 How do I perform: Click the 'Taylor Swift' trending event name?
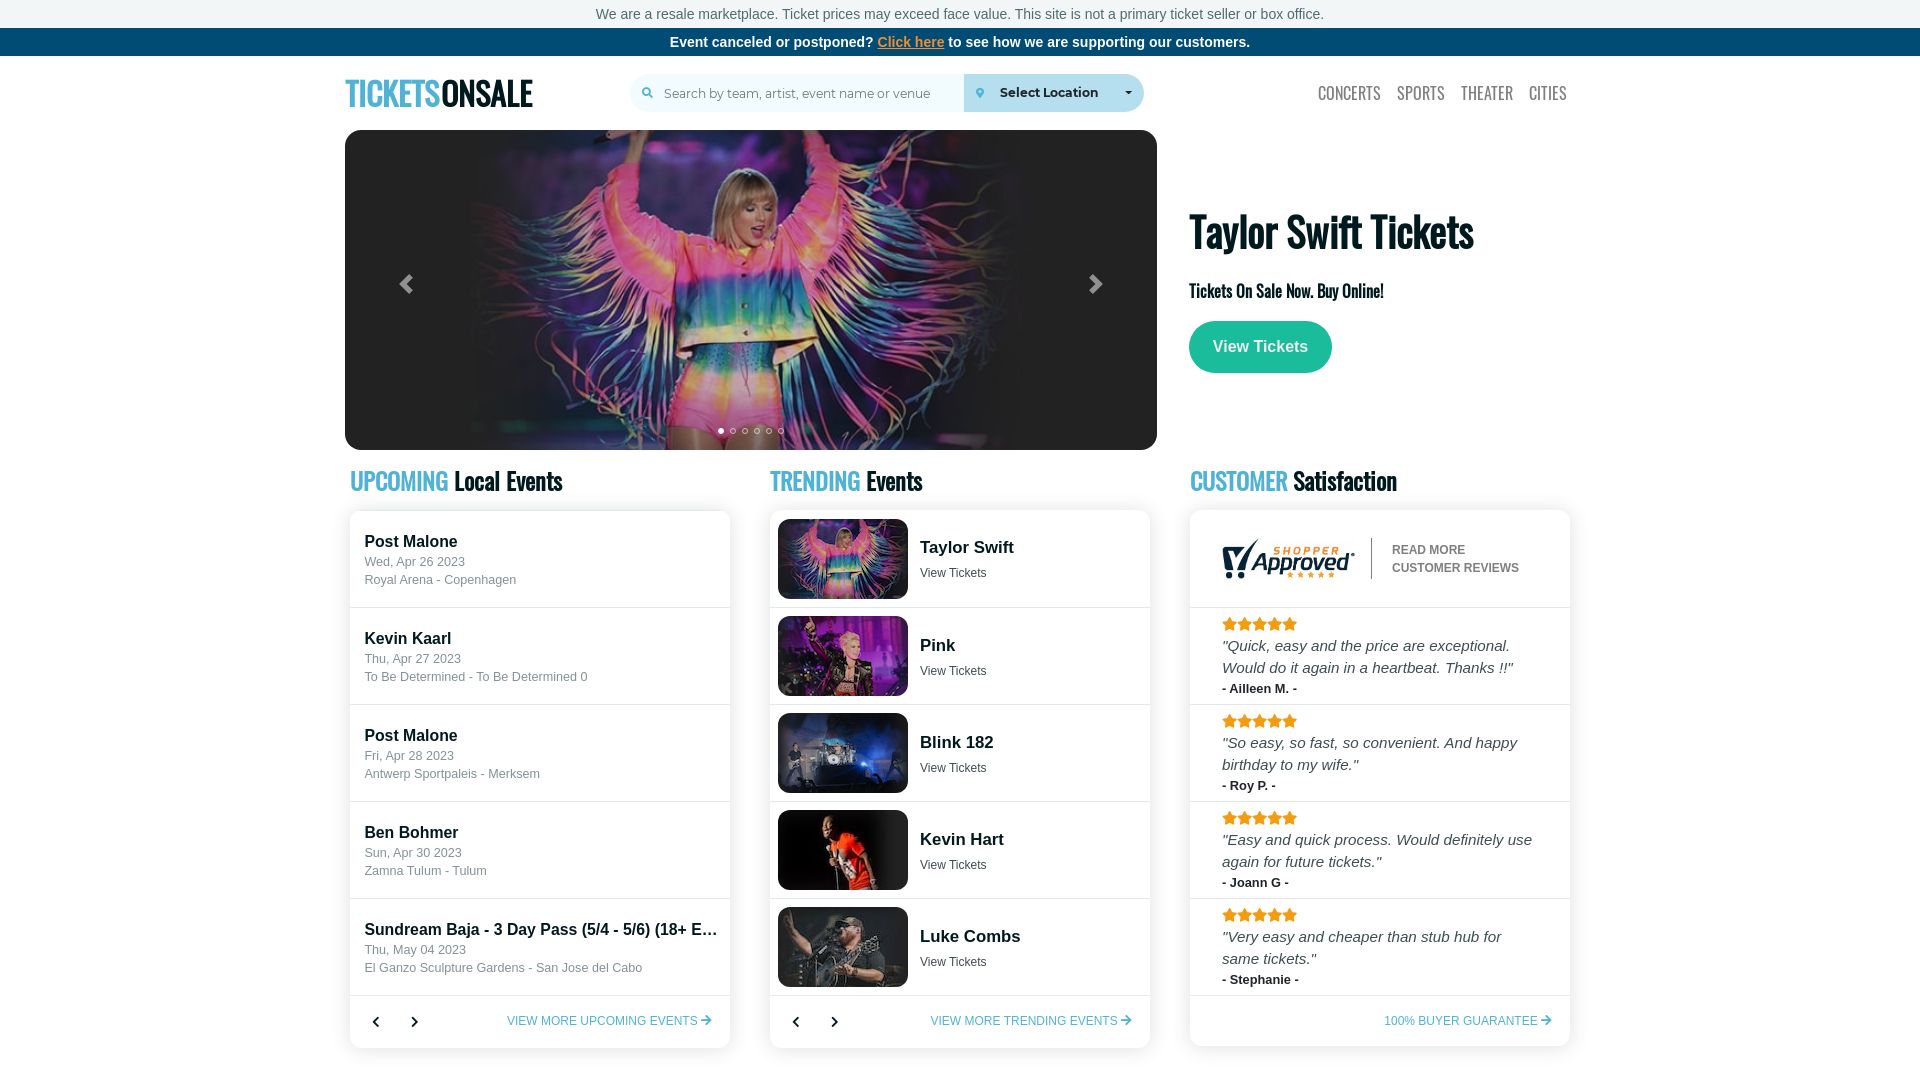(967, 548)
